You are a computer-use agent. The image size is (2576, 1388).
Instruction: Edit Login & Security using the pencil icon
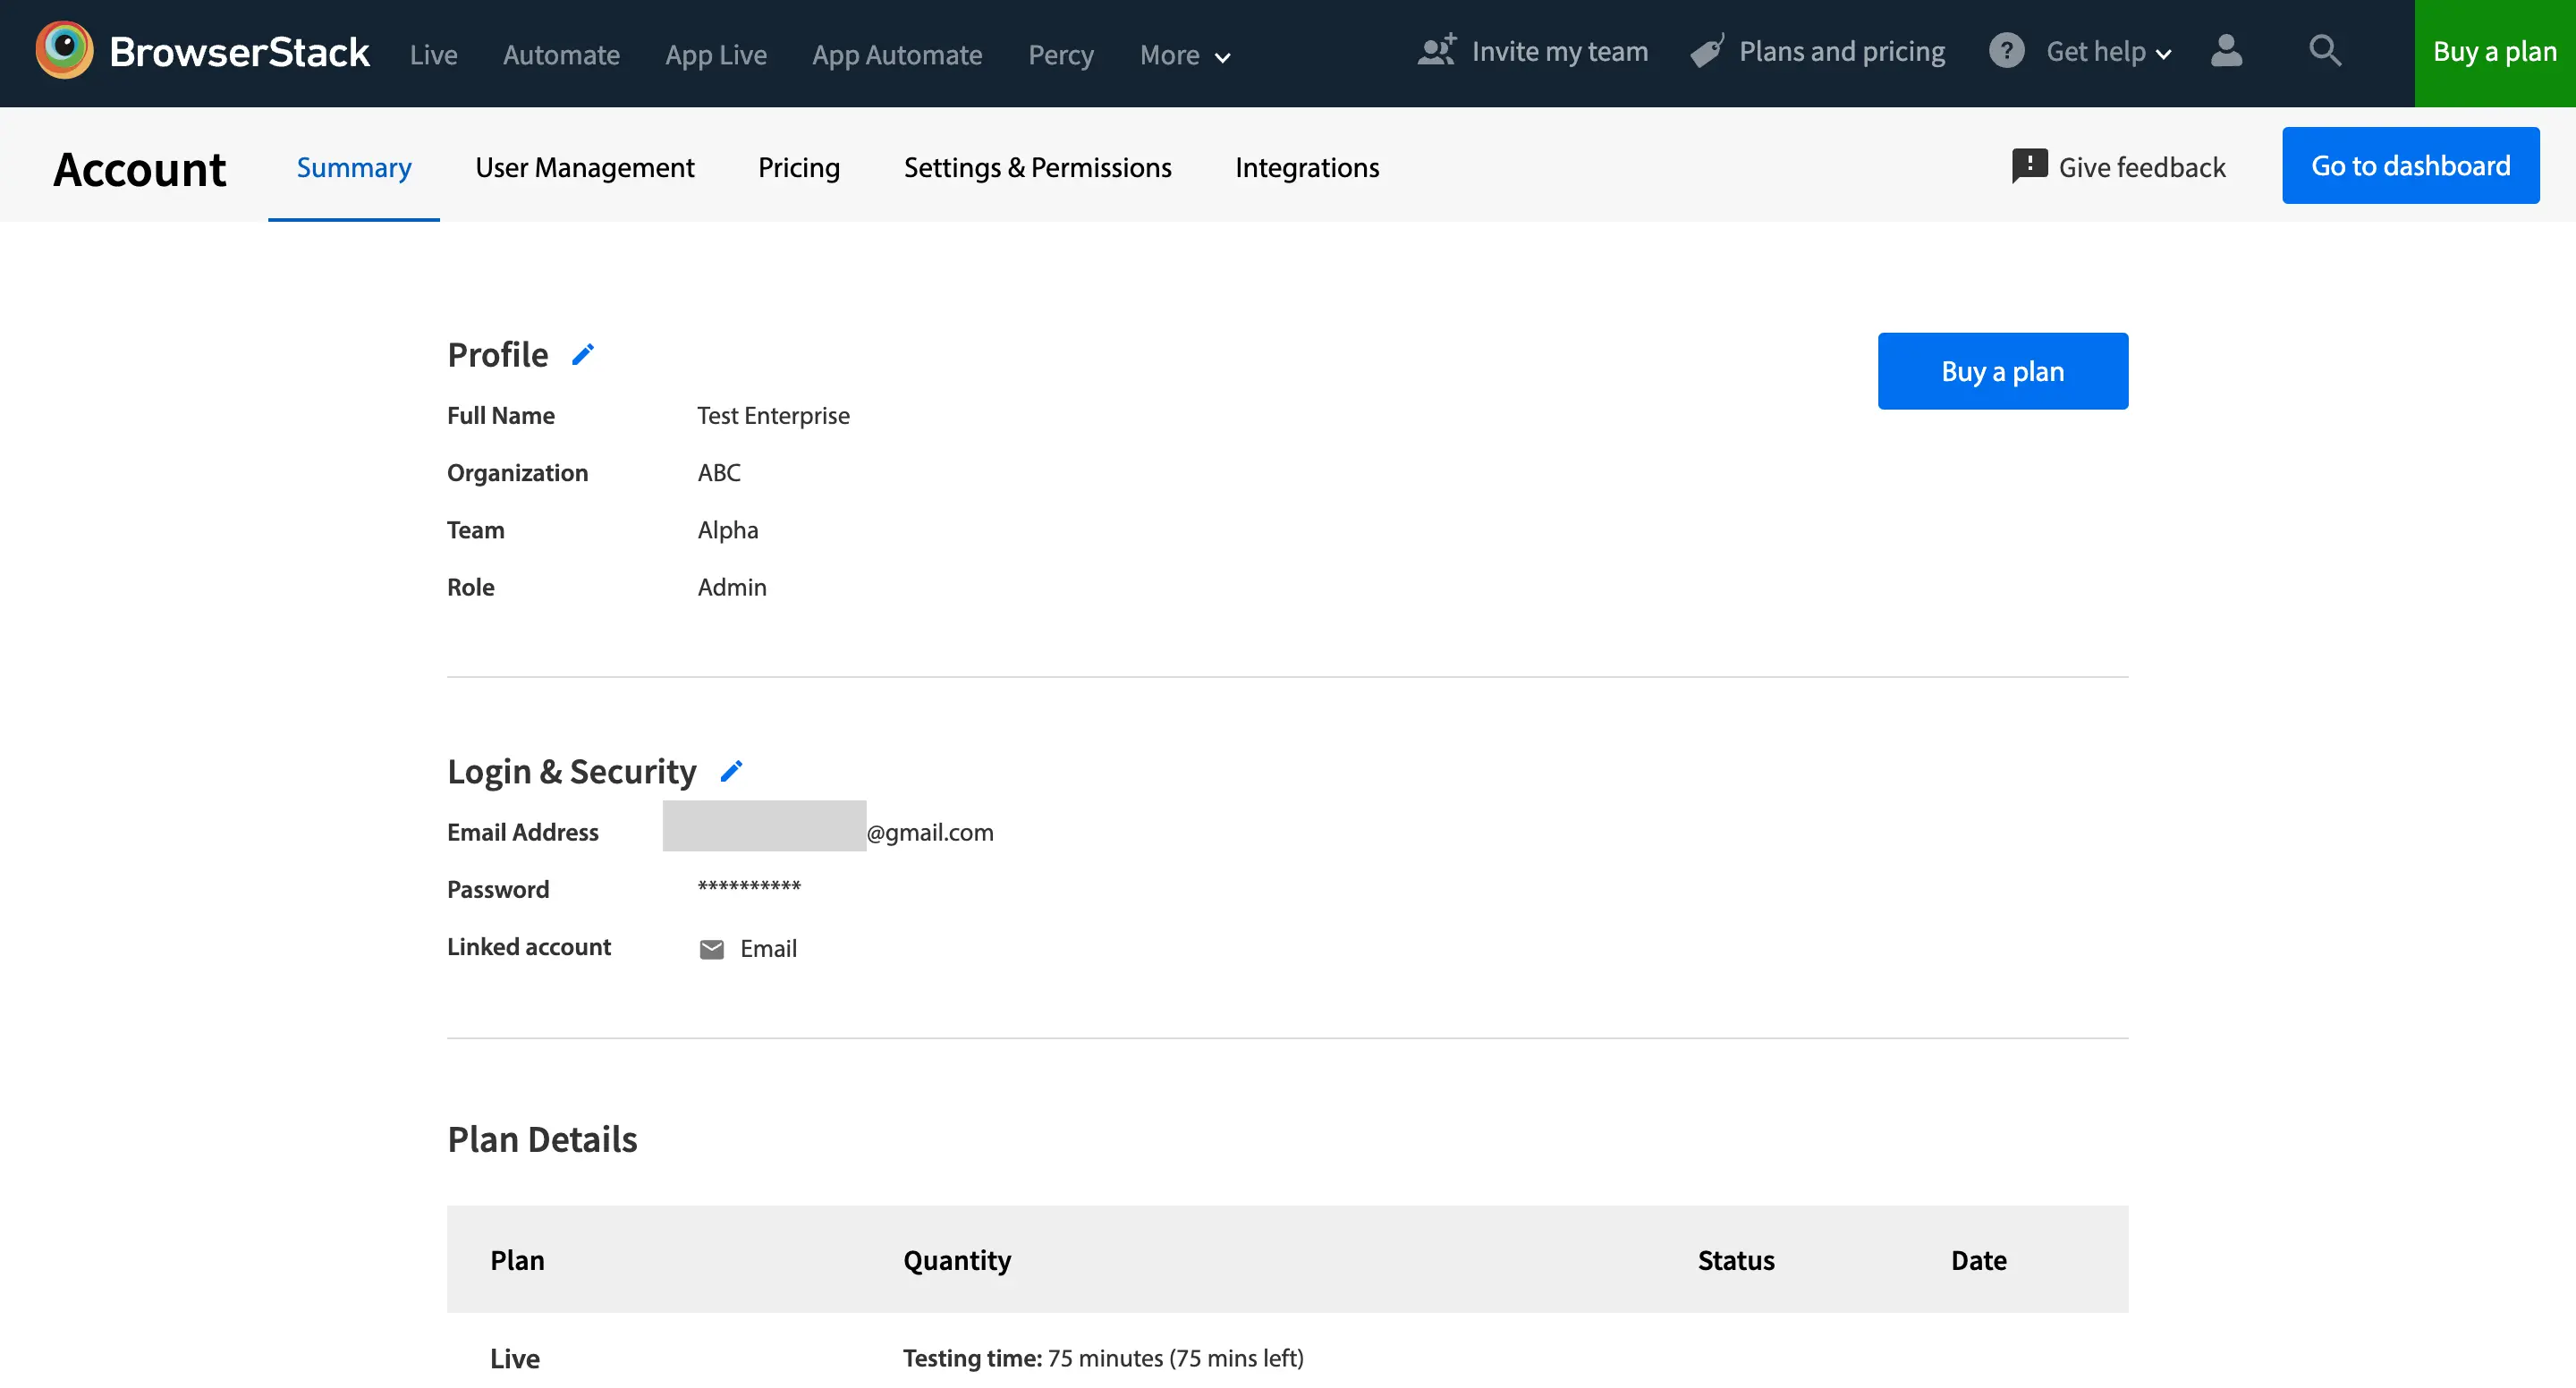[x=733, y=771]
